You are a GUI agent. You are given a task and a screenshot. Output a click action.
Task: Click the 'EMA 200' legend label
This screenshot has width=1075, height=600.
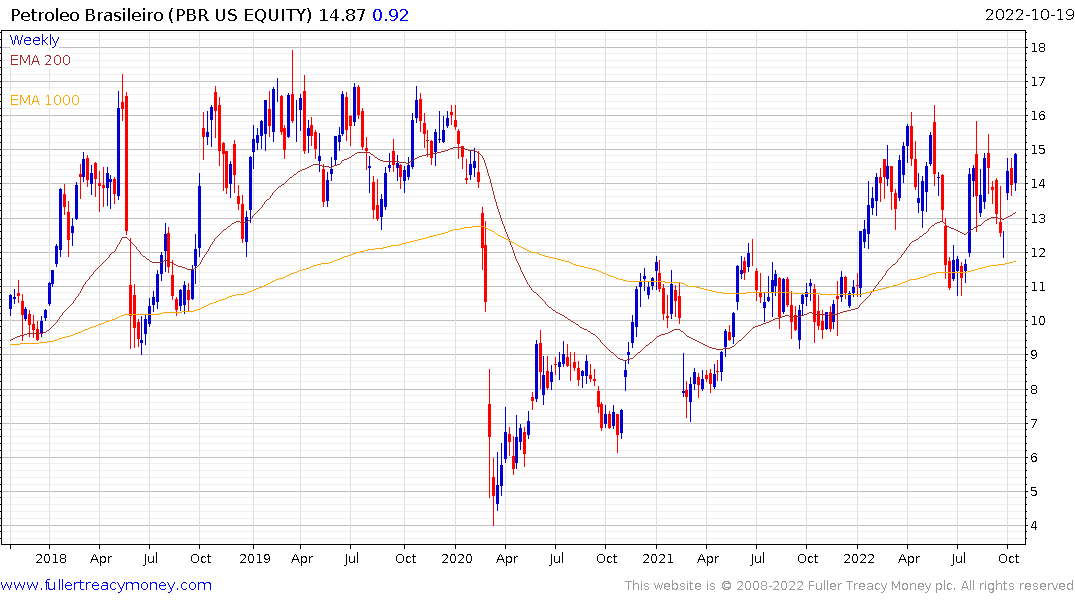[x=40, y=60]
